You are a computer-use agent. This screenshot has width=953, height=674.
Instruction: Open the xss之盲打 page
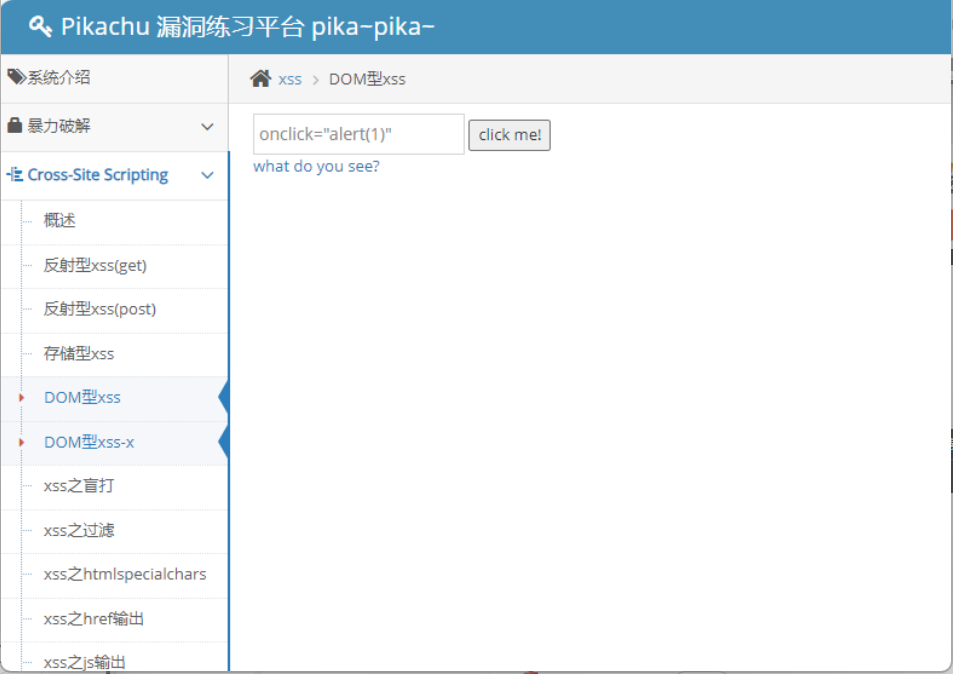tap(78, 486)
